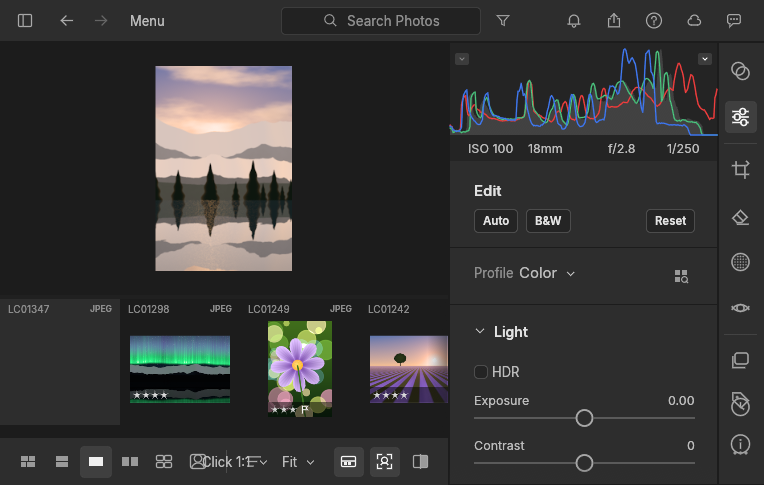
Task: Open the People view icon
Action: coord(197,462)
